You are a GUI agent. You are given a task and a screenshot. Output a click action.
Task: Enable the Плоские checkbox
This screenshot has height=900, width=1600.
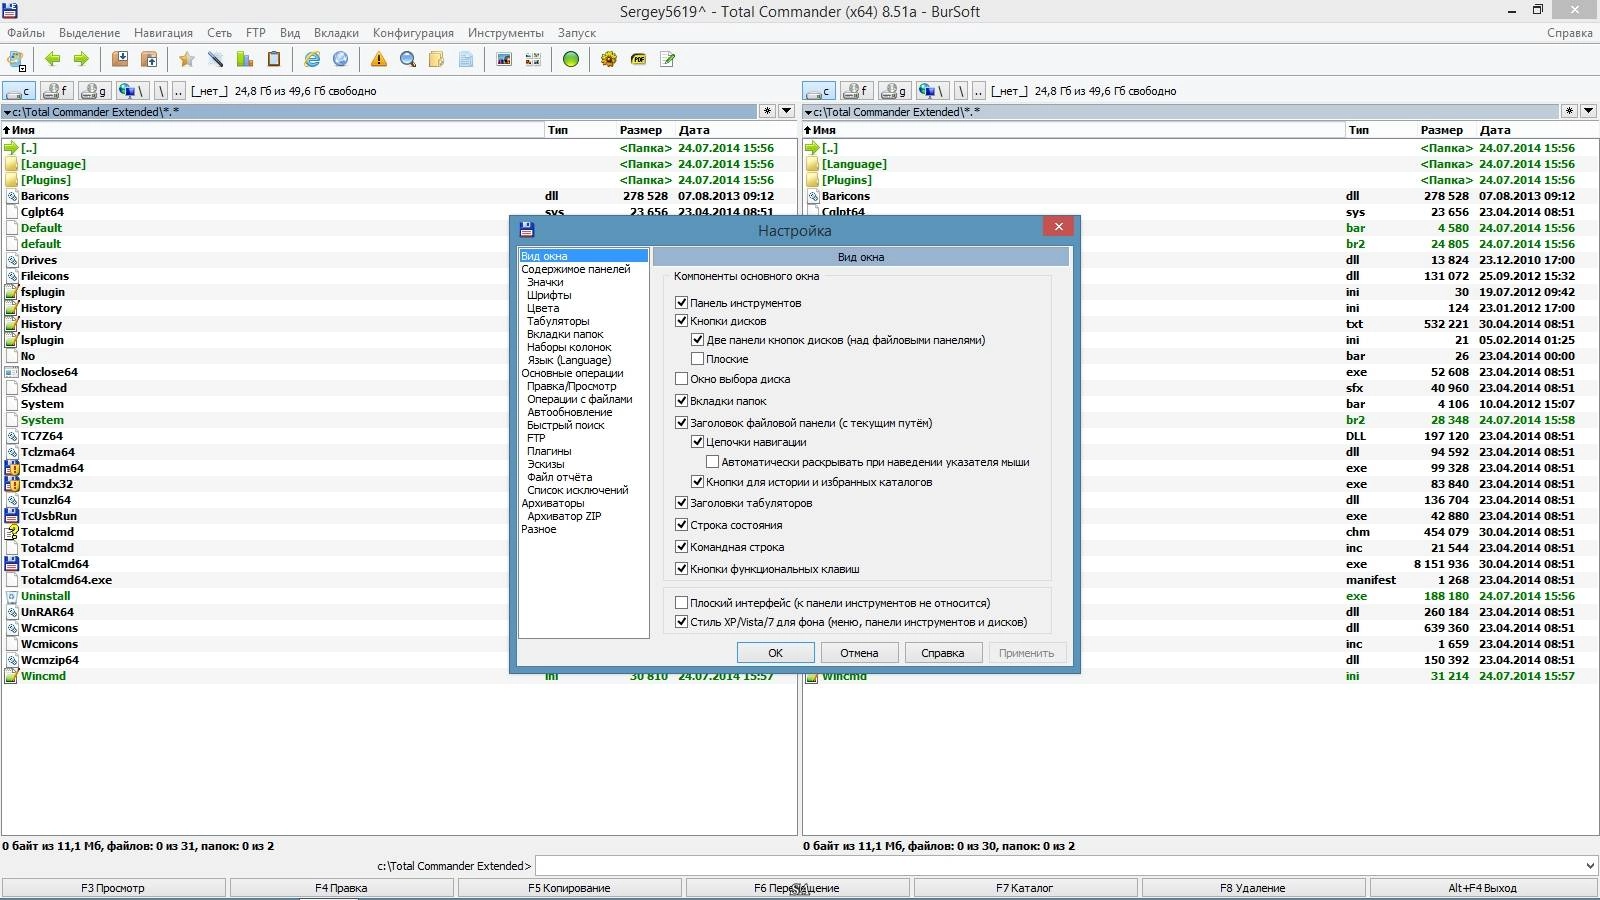coord(697,359)
